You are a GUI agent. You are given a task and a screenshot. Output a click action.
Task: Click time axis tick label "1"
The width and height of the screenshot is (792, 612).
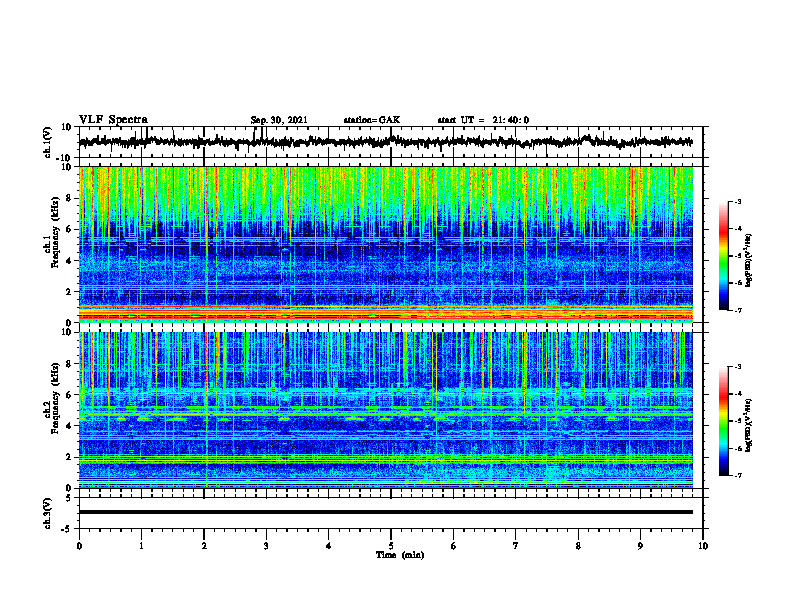pos(141,546)
